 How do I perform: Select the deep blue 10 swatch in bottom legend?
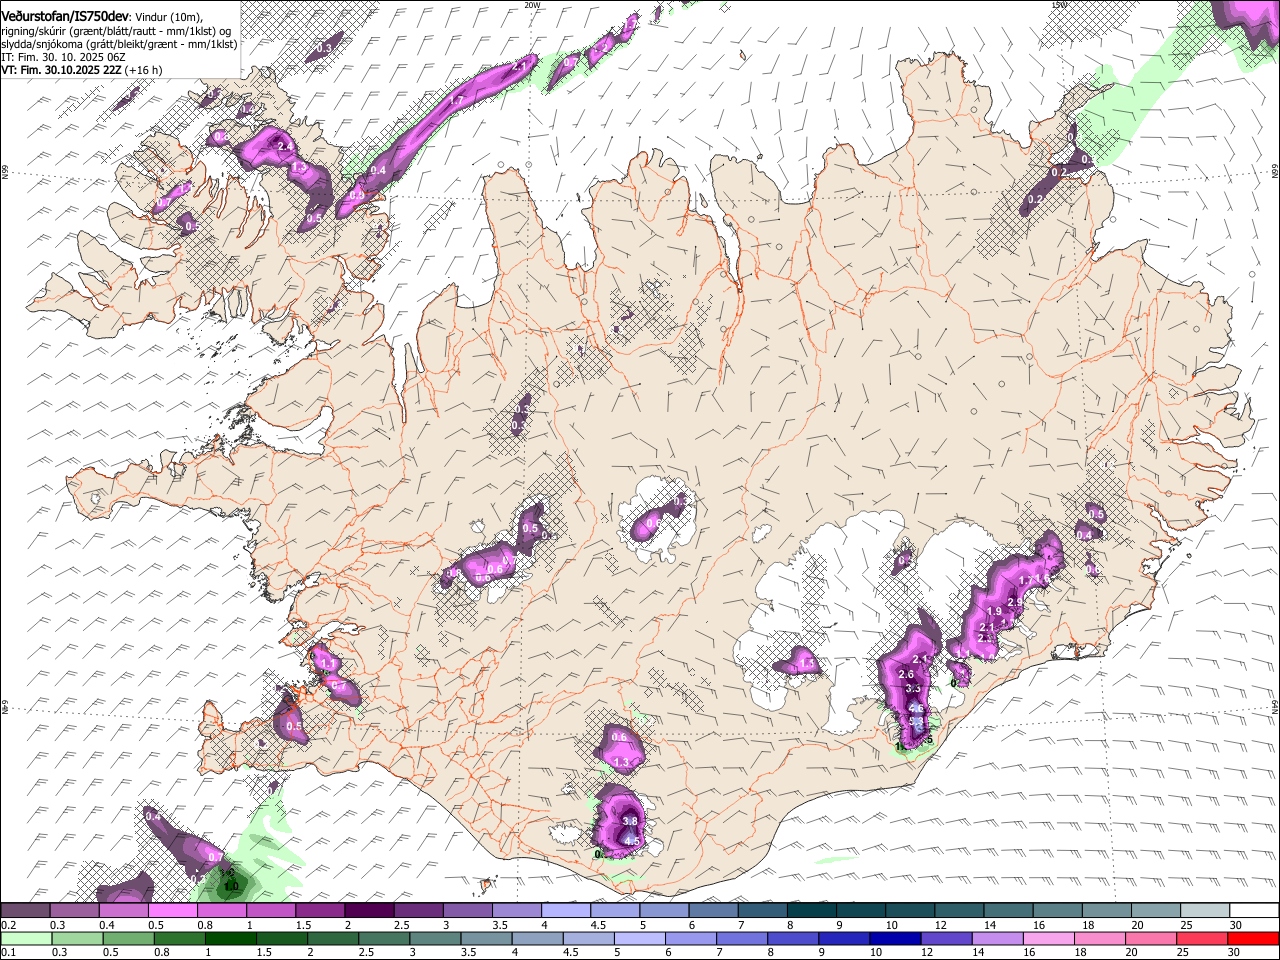895,939
